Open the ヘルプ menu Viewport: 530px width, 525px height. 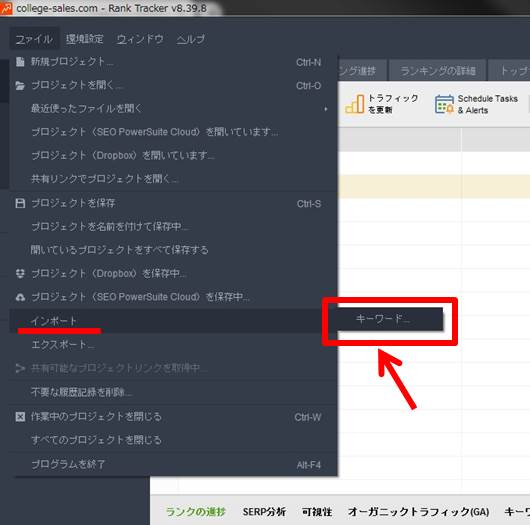tap(191, 39)
